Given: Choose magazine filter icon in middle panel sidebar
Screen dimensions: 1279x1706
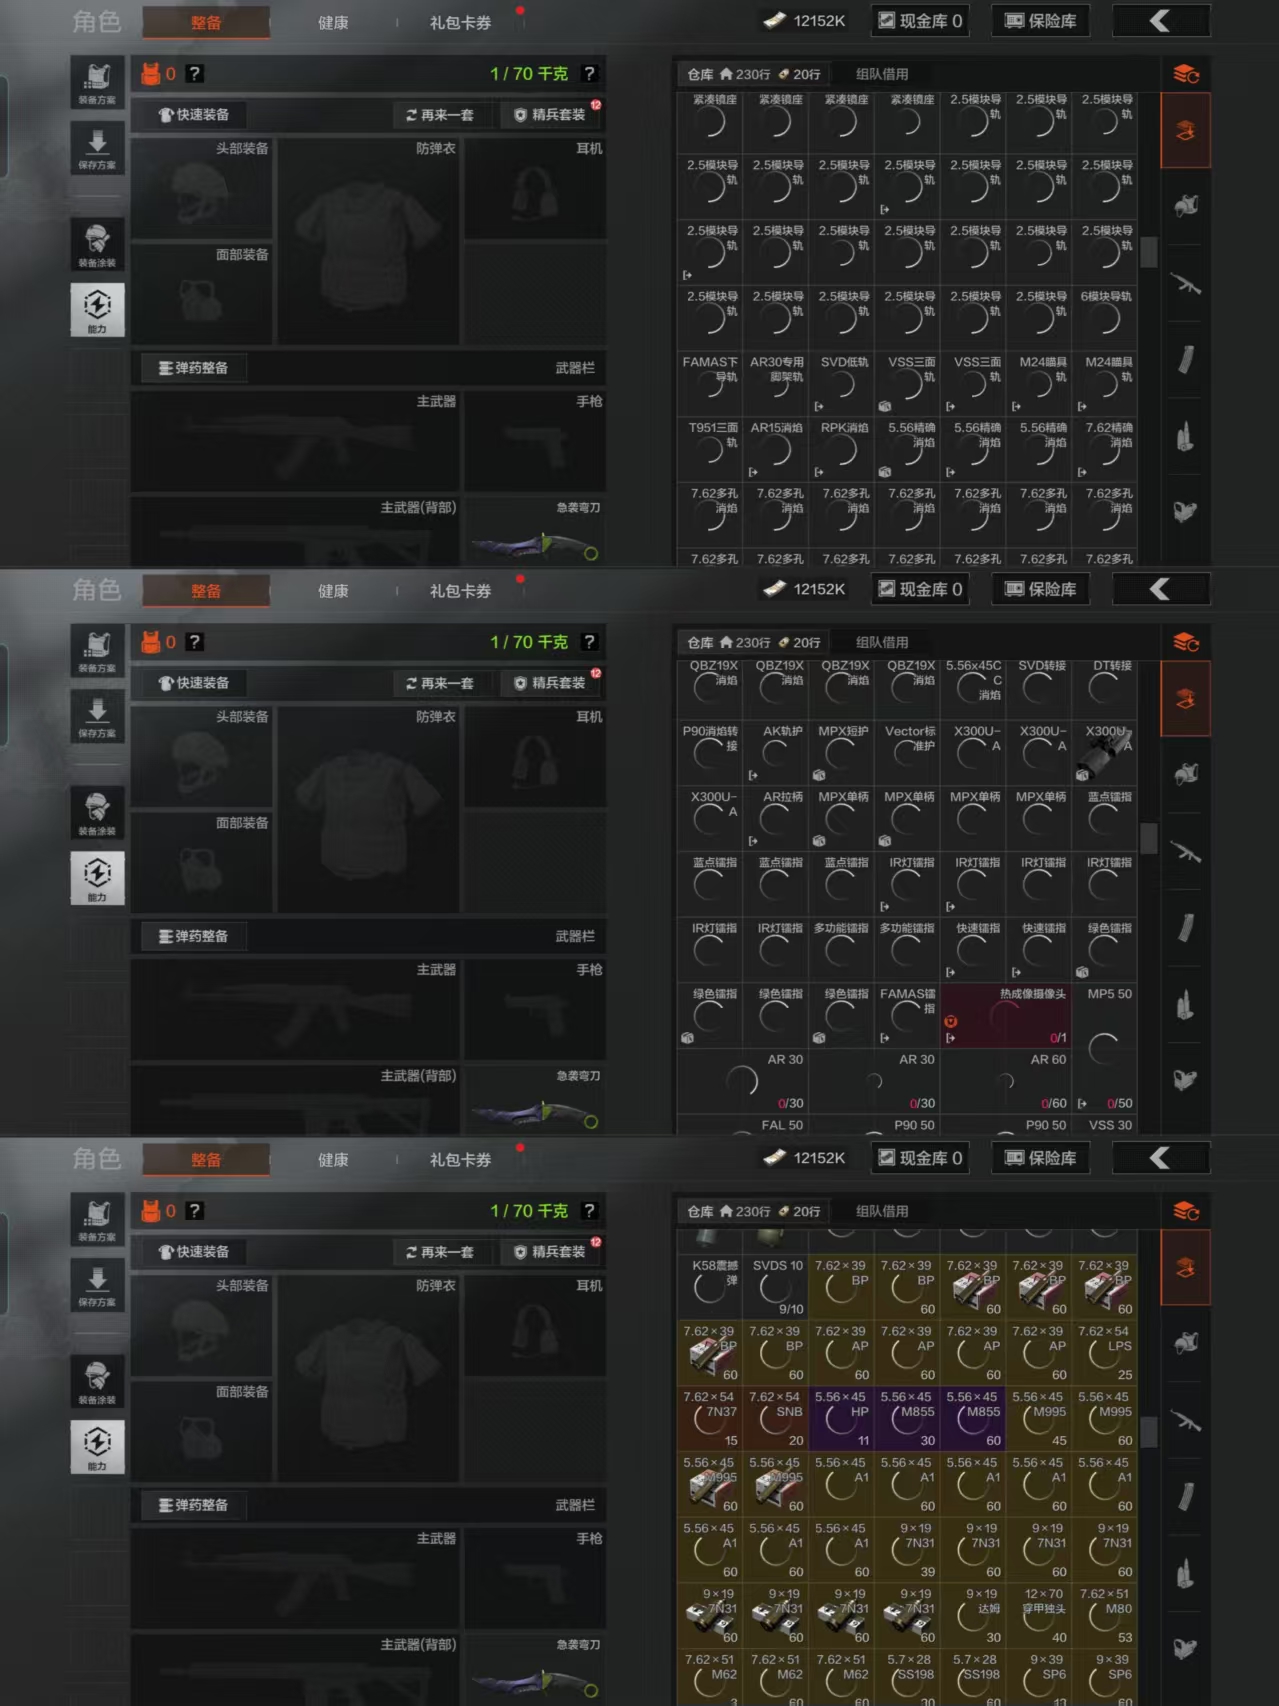Looking at the screenshot, I should point(1186,928).
